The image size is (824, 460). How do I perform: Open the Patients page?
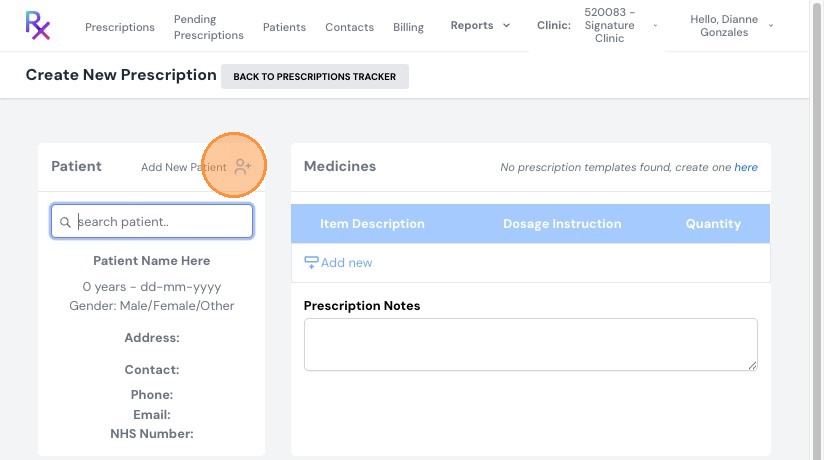pyautogui.click(x=284, y=27)
